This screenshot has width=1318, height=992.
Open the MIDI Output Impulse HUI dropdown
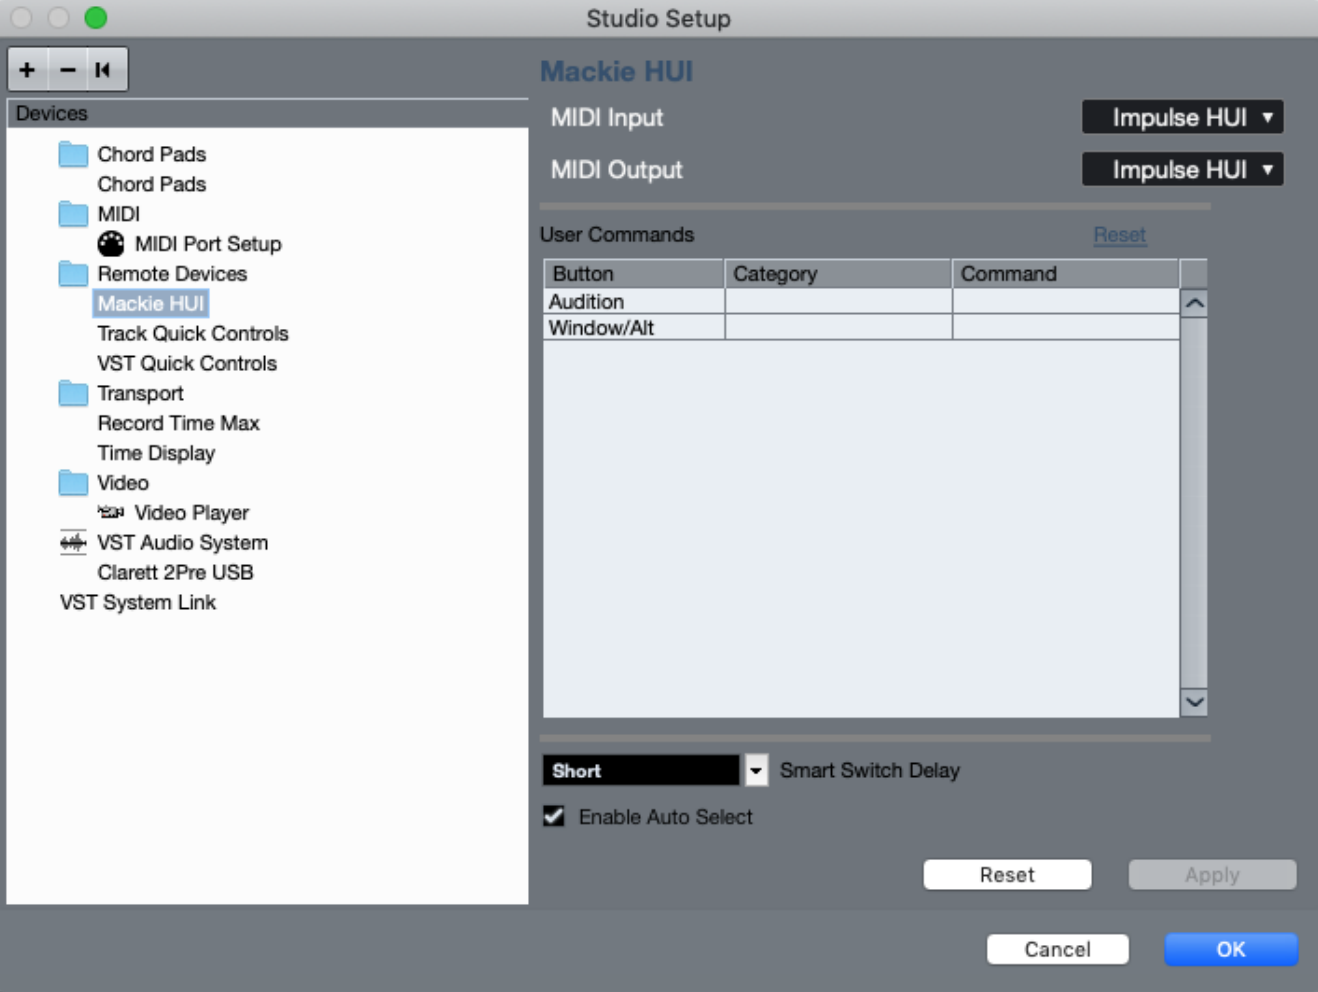[1182, 169]
